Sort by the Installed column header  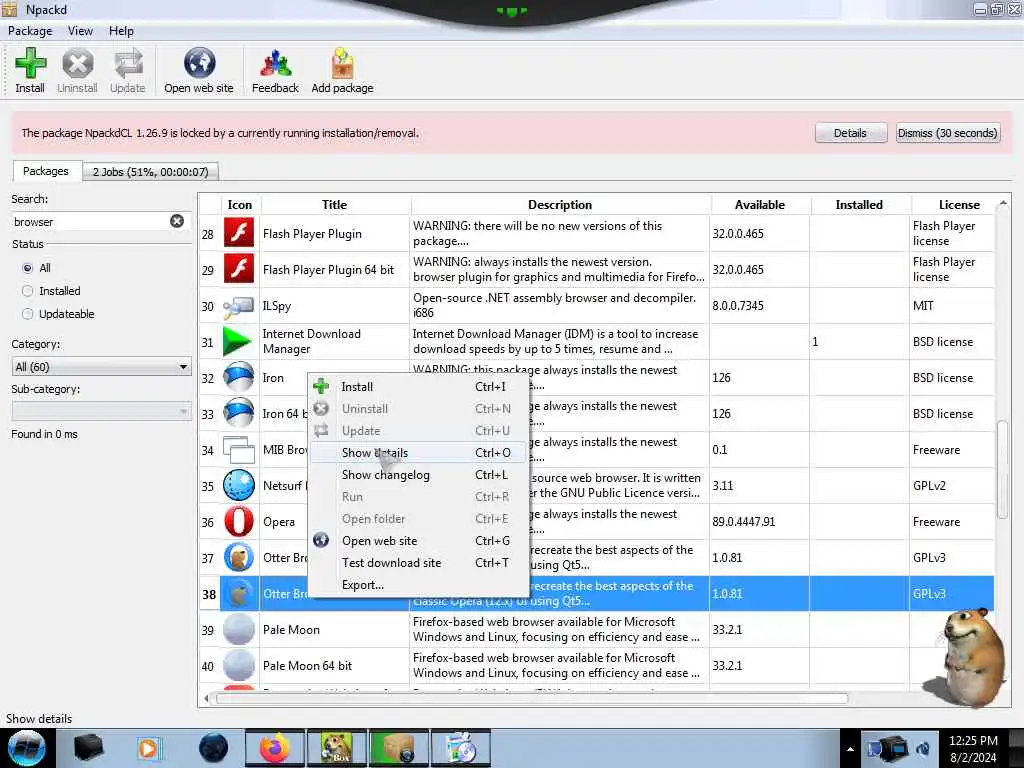[x=859, y=204]
